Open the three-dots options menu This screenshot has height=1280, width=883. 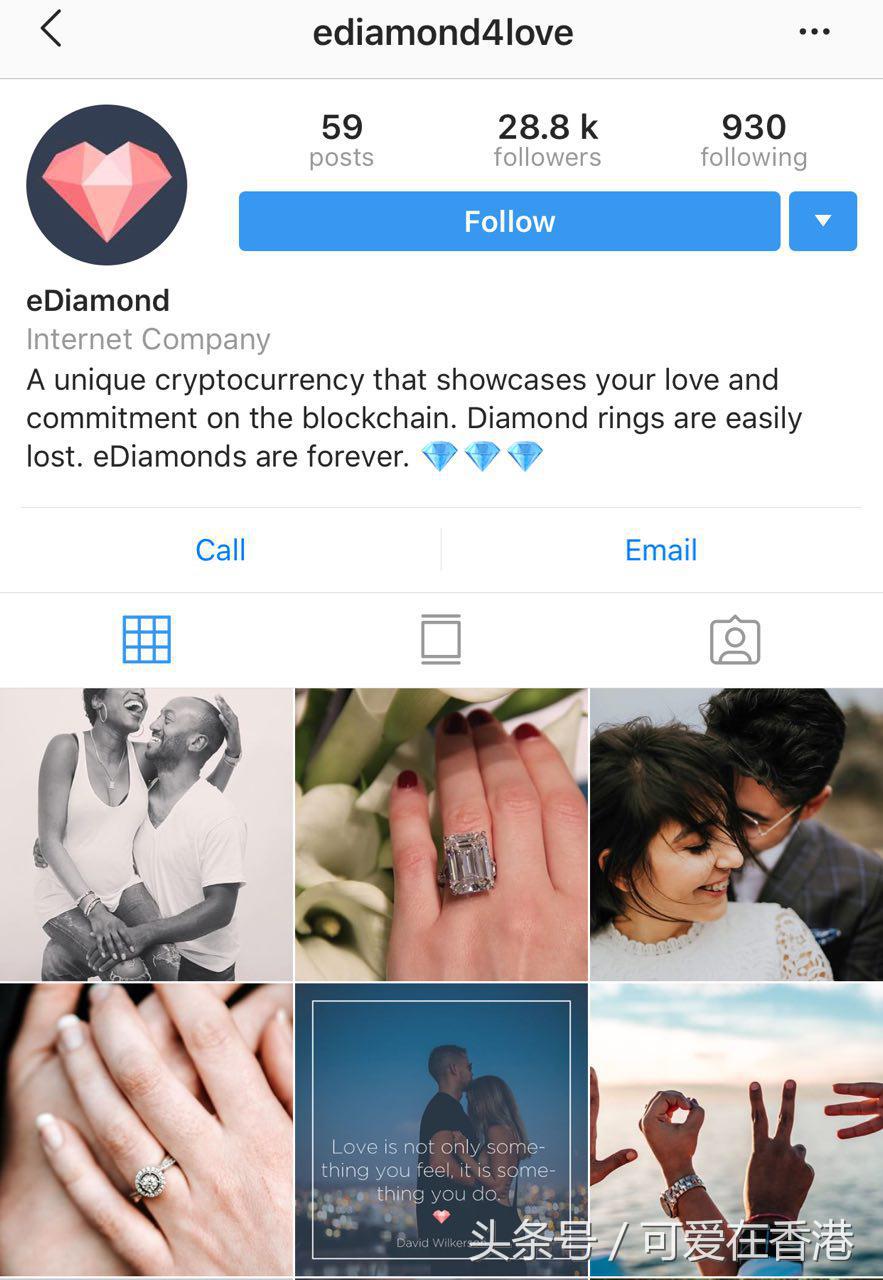pyautogui.click(x=814, y=32)
